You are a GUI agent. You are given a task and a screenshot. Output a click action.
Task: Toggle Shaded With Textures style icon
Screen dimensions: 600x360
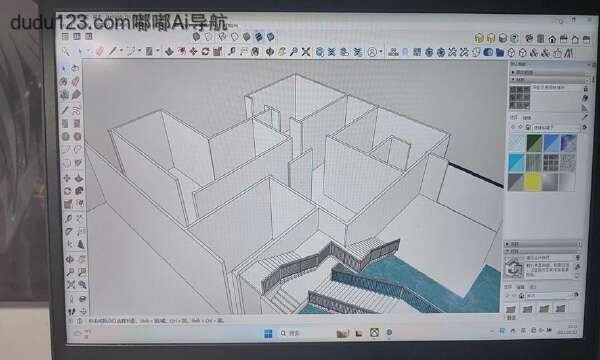pyautogui.click(x=259, y=37)
